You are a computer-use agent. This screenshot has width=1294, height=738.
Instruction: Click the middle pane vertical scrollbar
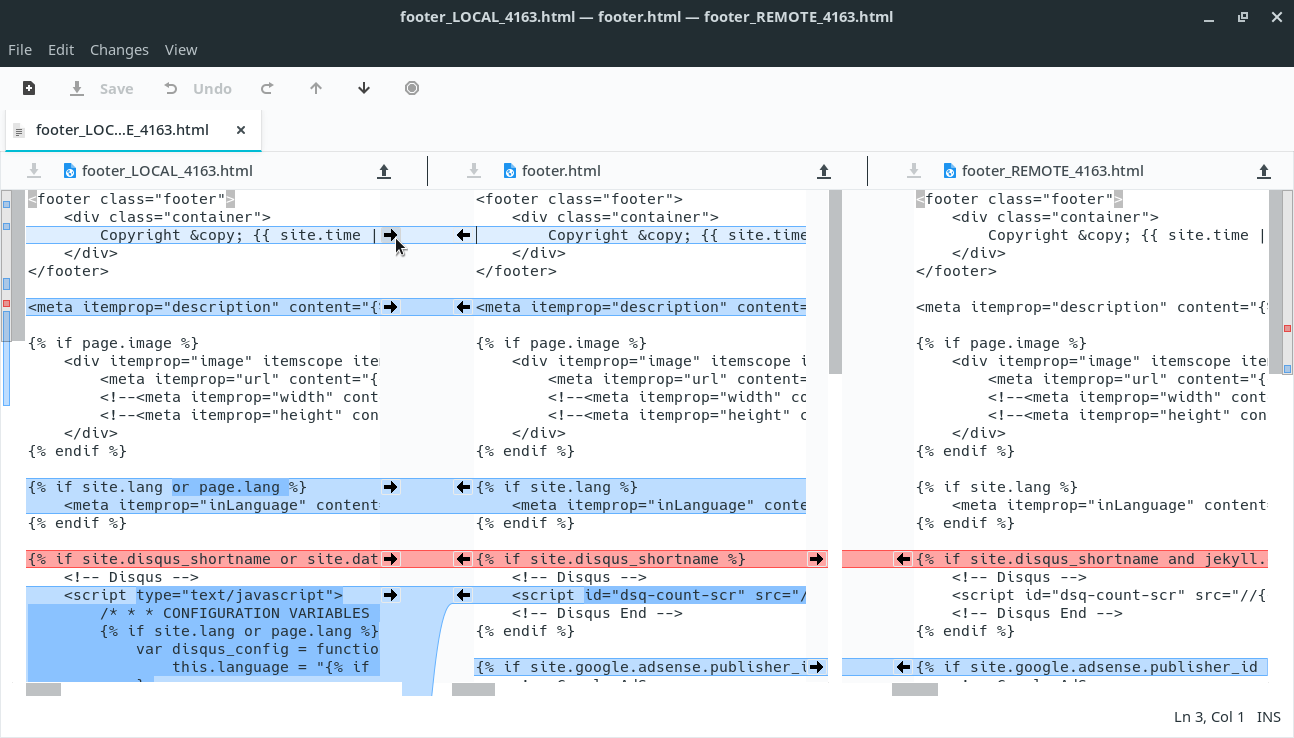tap(835, 282)
